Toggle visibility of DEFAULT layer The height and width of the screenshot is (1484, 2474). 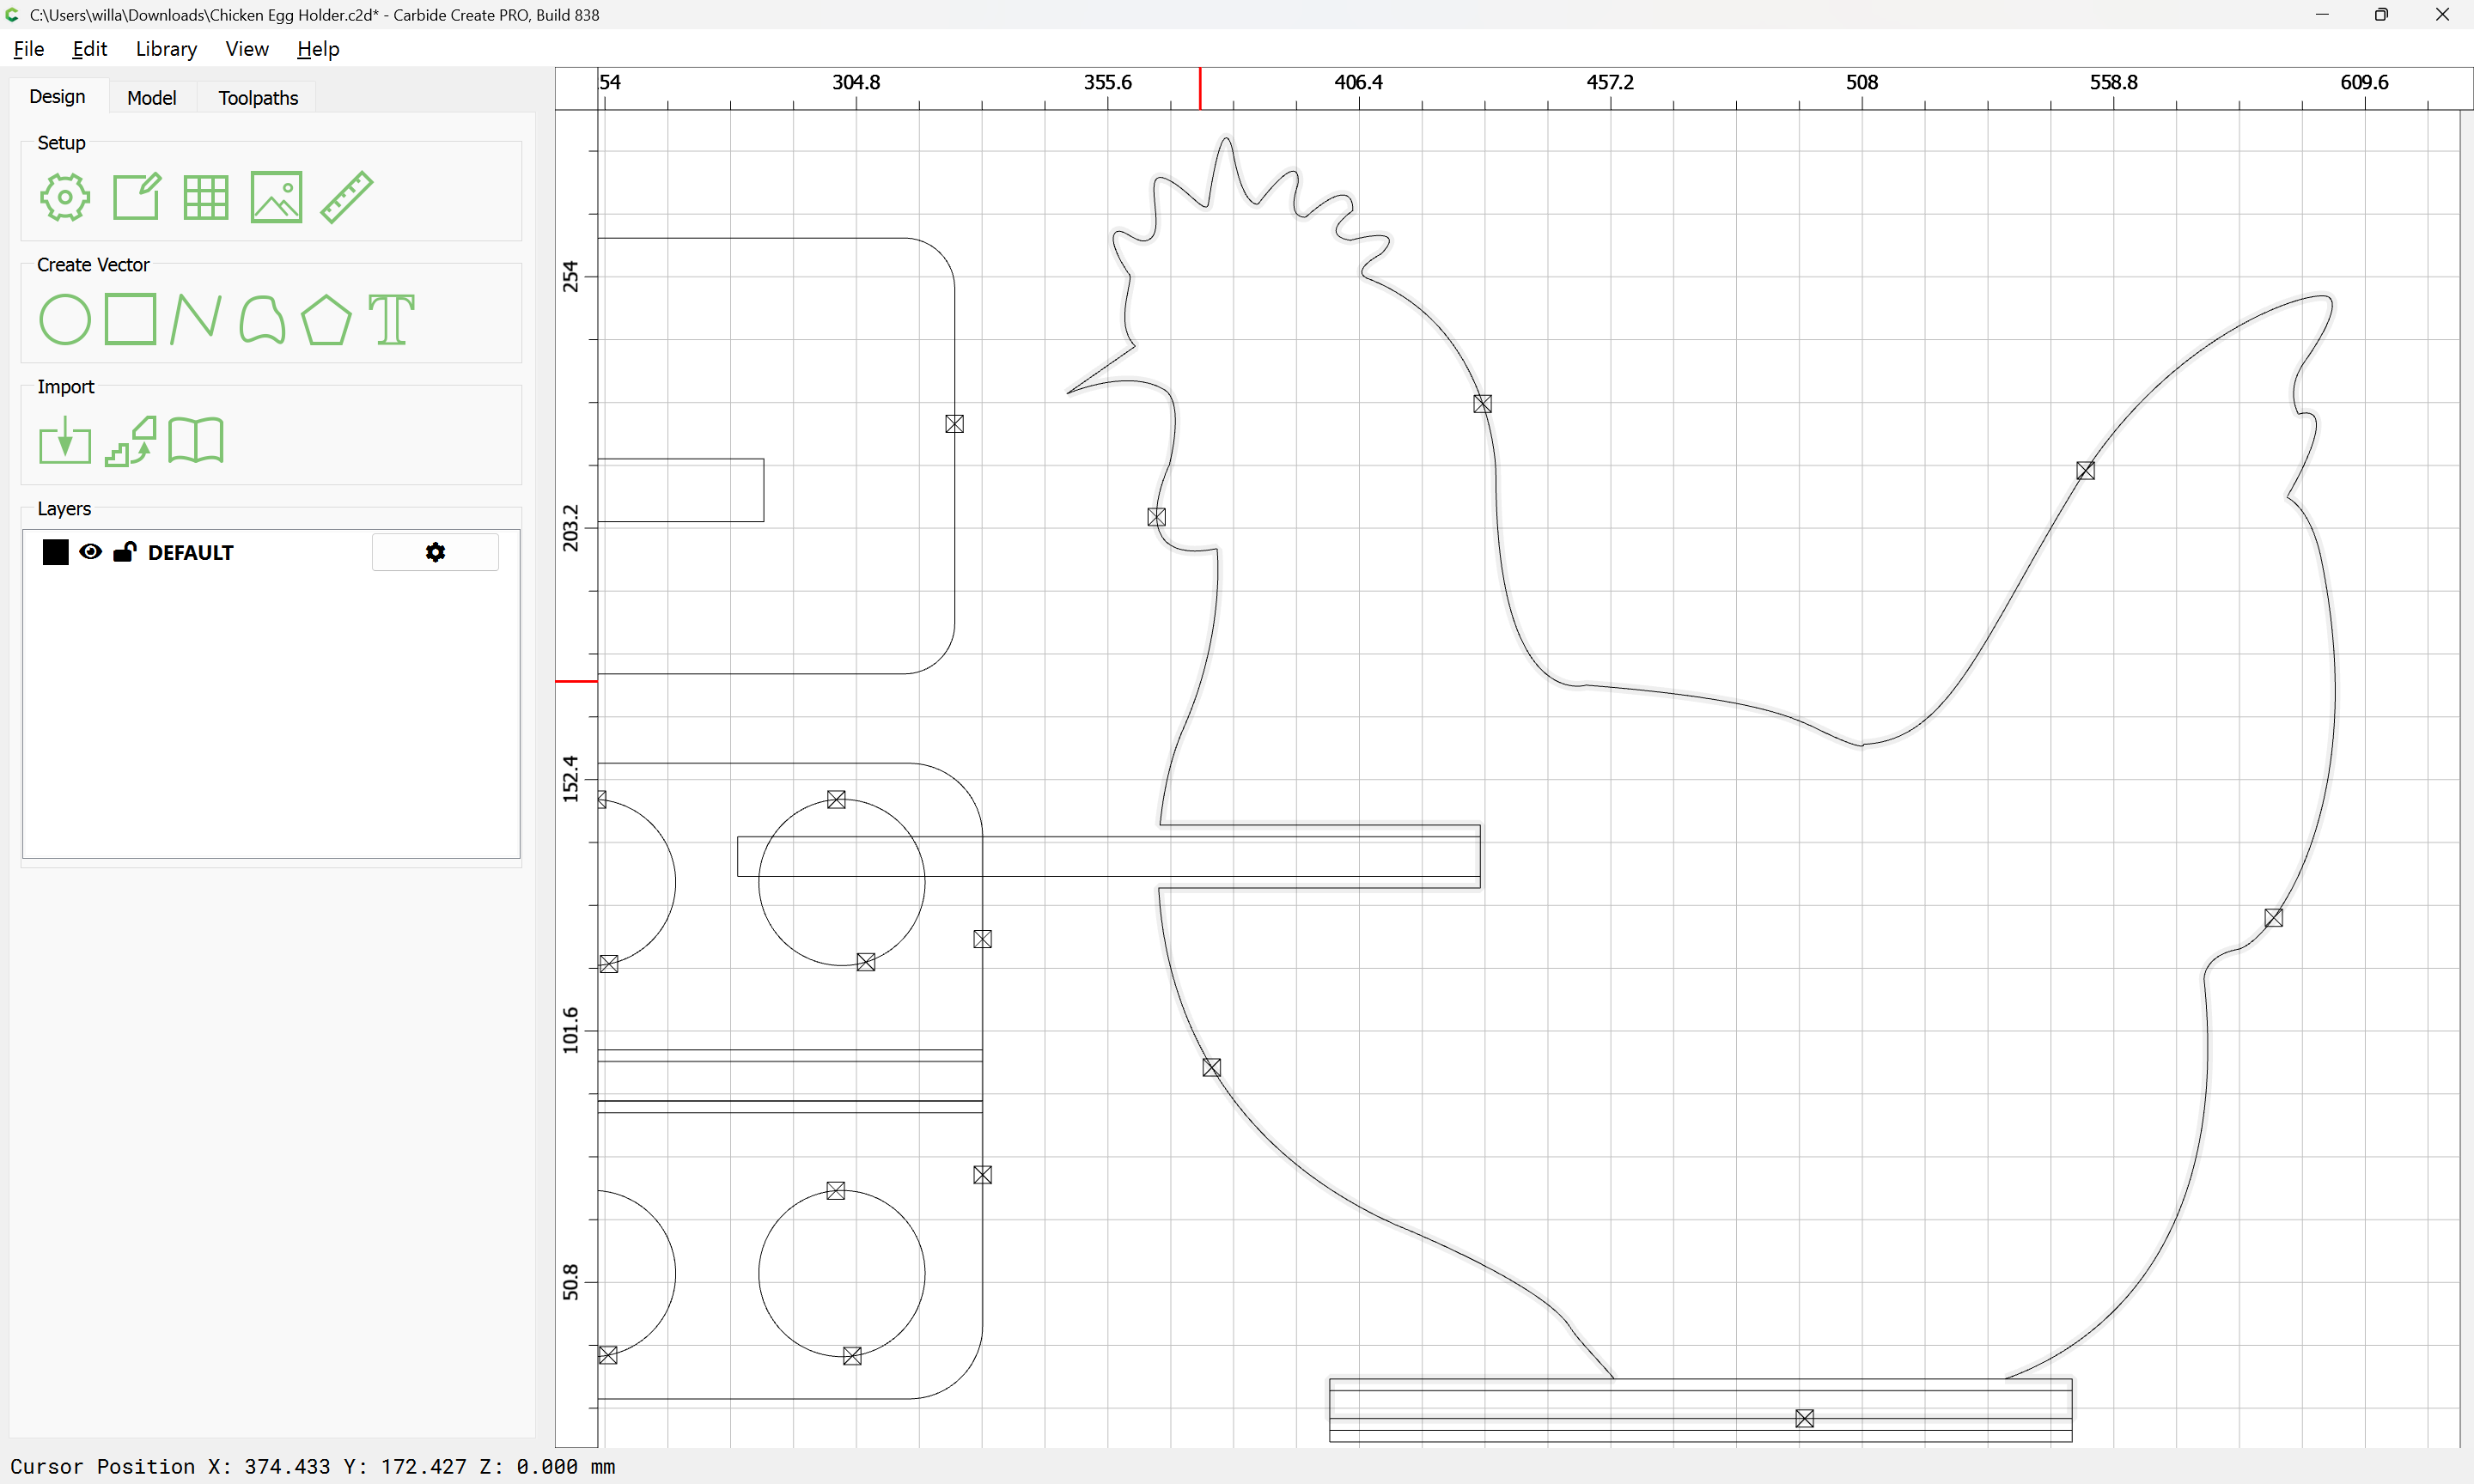pos(90,552)
